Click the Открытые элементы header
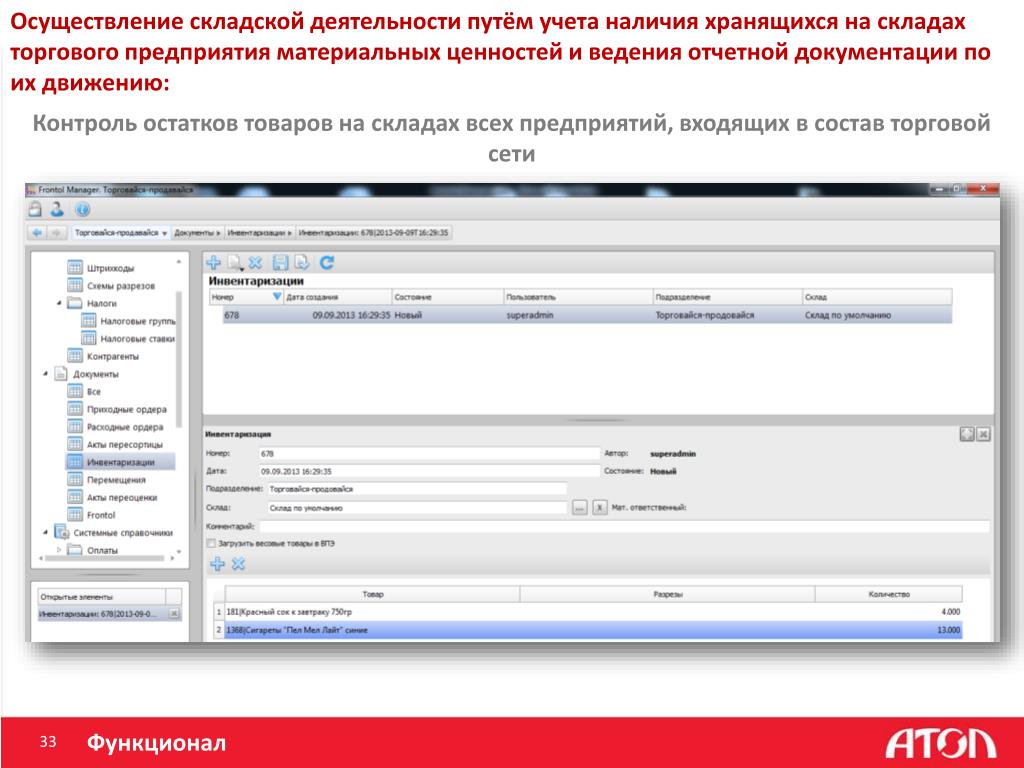 click(101, 596)
